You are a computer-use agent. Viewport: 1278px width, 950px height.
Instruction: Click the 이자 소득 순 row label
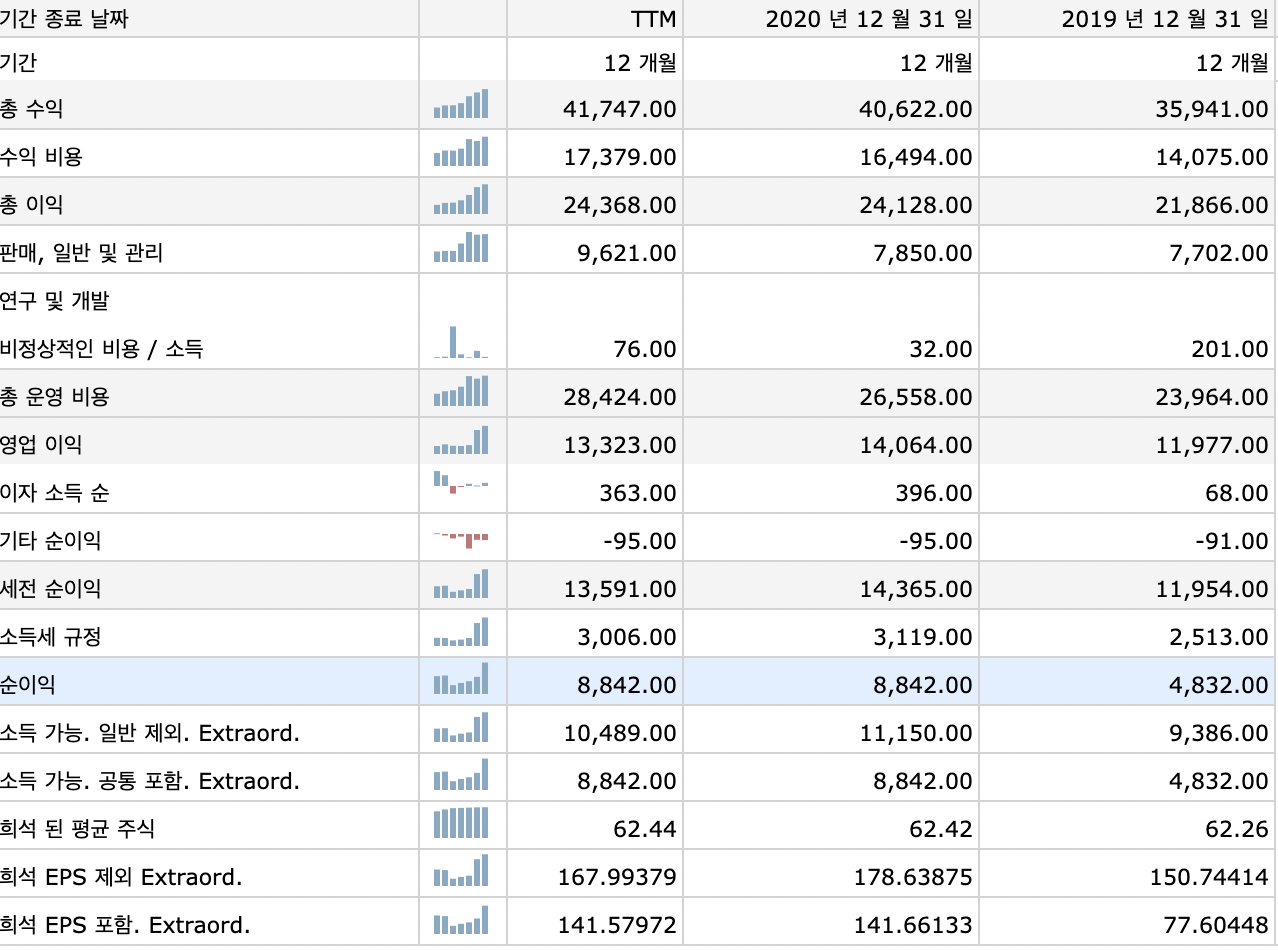pyautogui.click(x=54, y=493)
